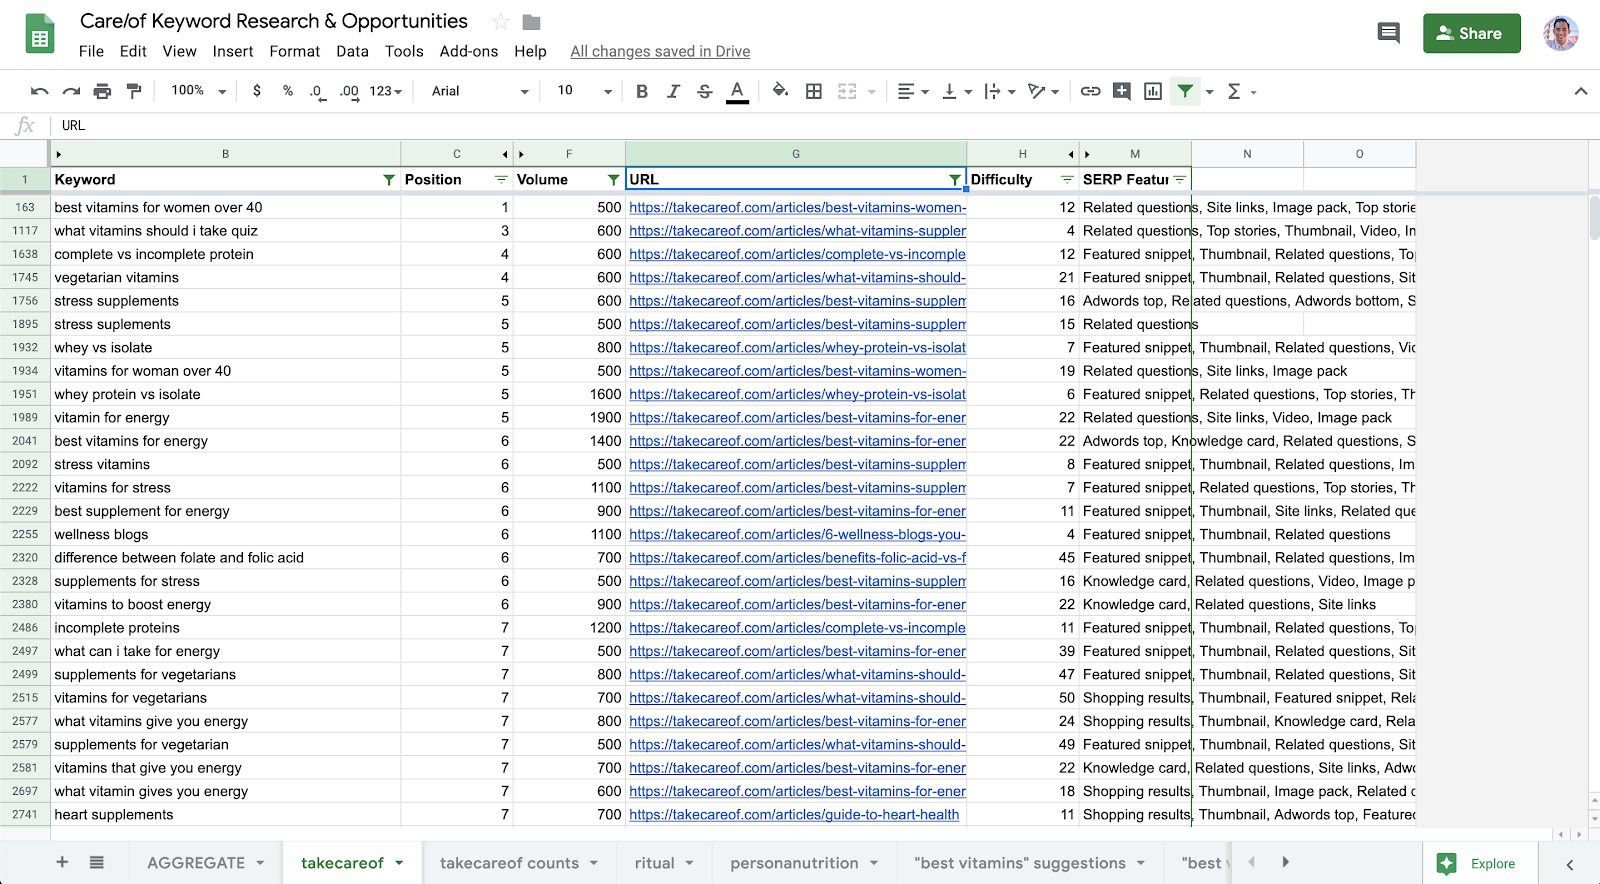Open the Filter views dropdown arrow
This screenshot has width=1600, height=884.
[x=1210, y=92]
